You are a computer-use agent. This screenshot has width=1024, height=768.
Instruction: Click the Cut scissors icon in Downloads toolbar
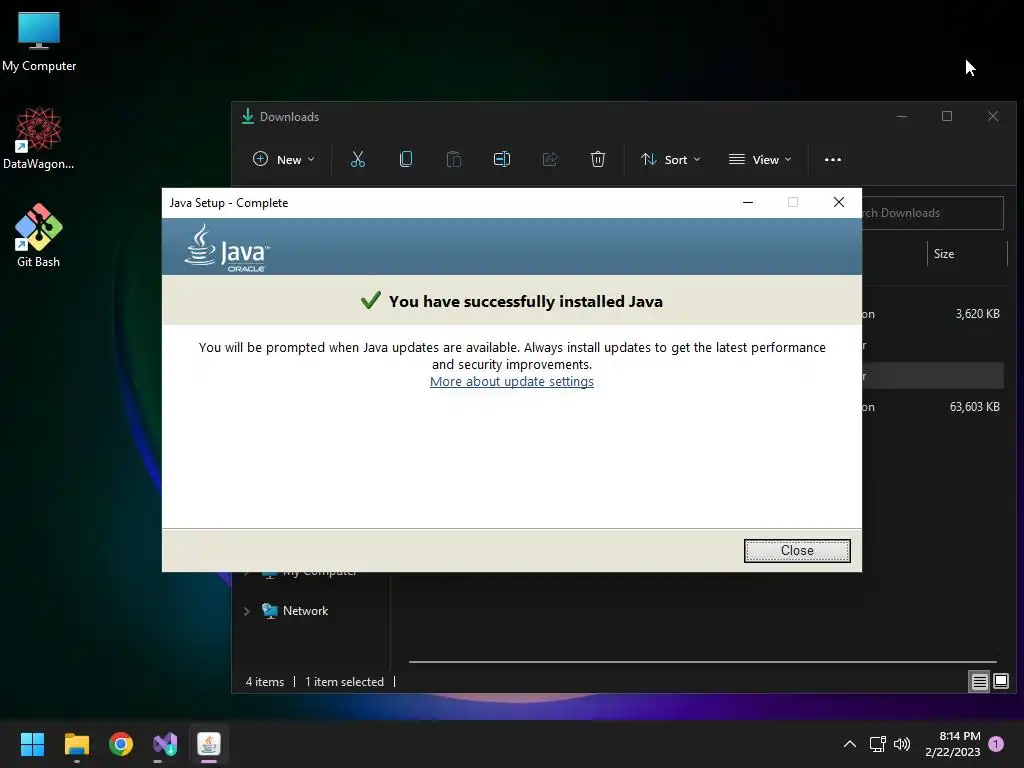pos(358,159)
